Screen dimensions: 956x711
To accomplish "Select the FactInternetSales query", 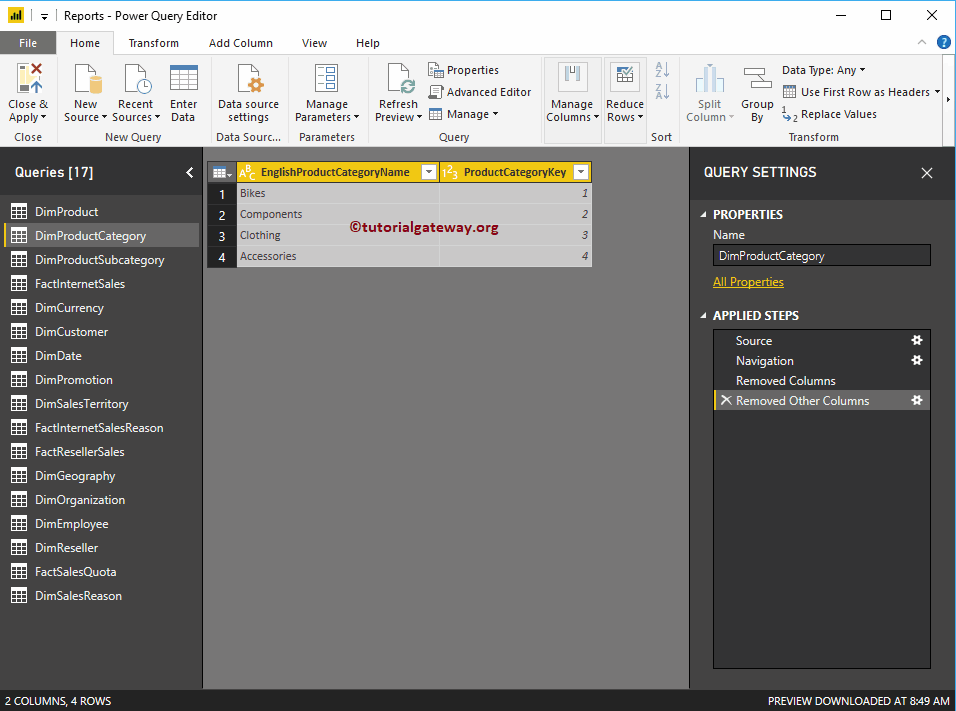I will pos(80,284).
